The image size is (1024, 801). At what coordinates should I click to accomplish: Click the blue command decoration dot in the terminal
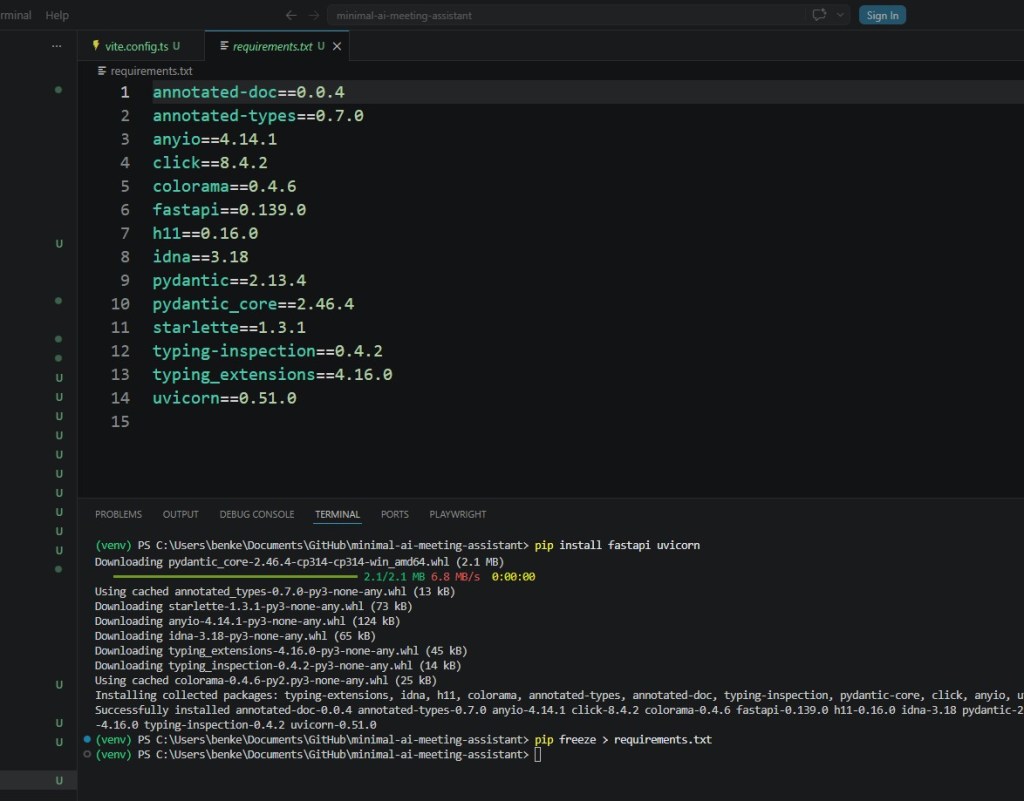click(x=87, y=740)
